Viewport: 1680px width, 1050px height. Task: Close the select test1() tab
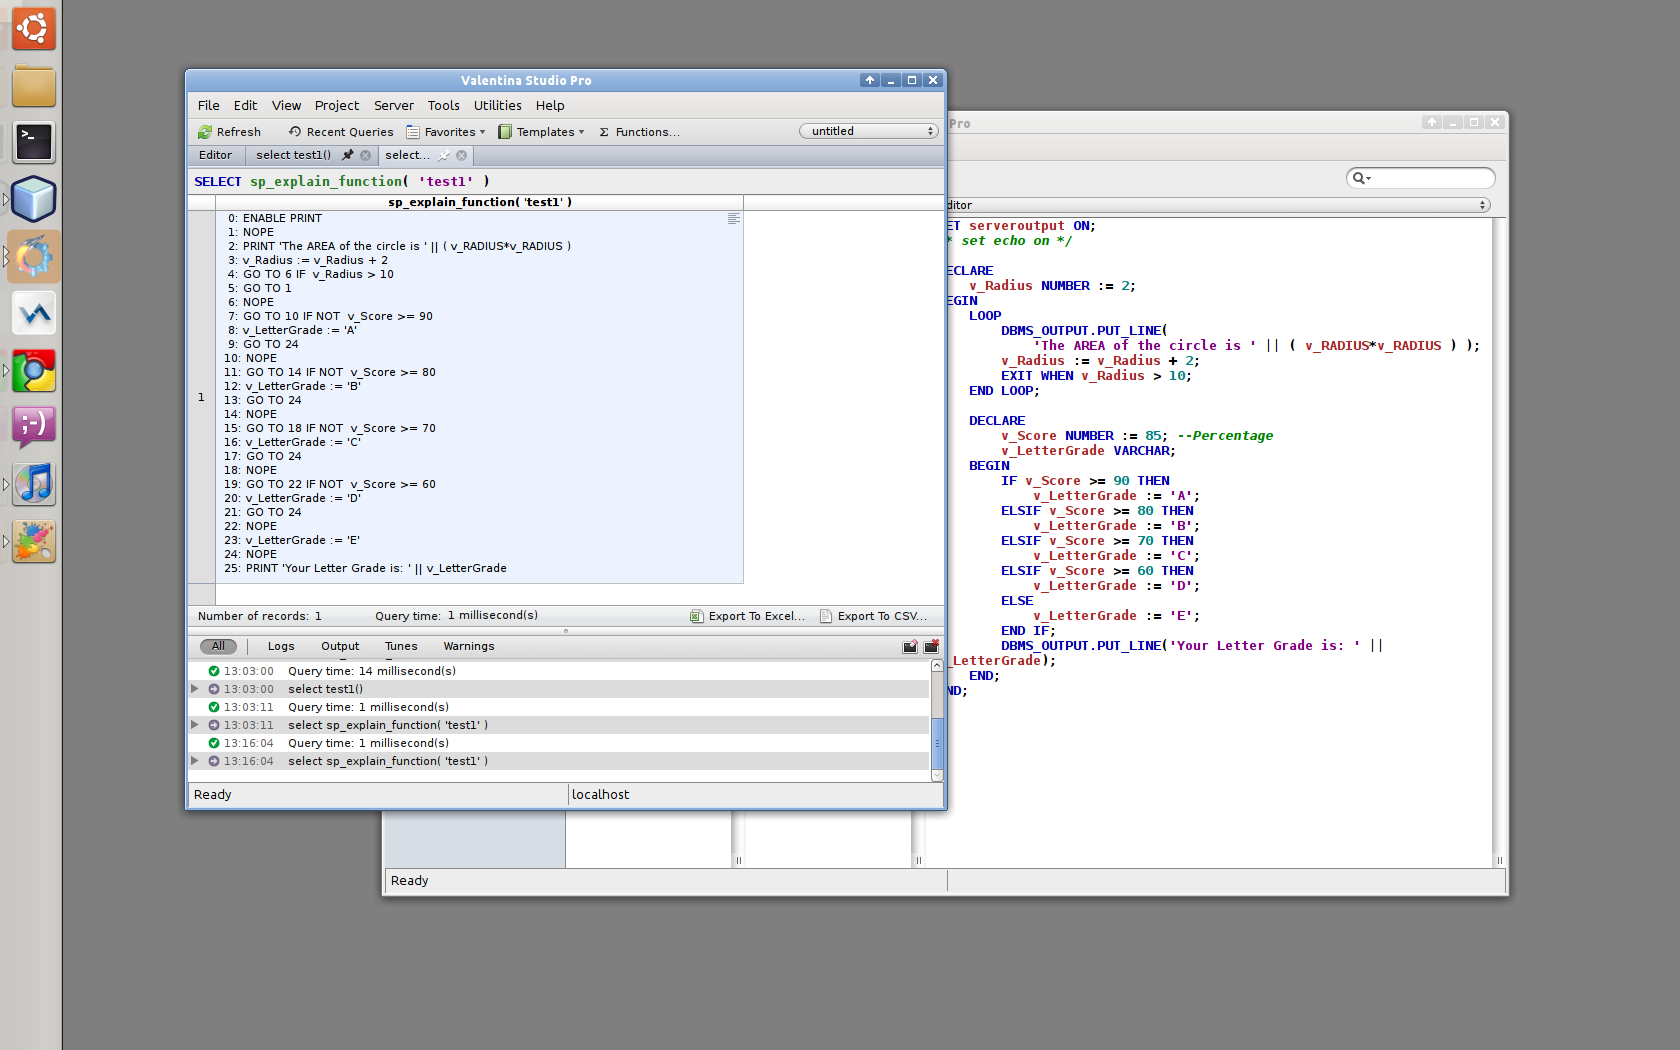click(366, 155)
